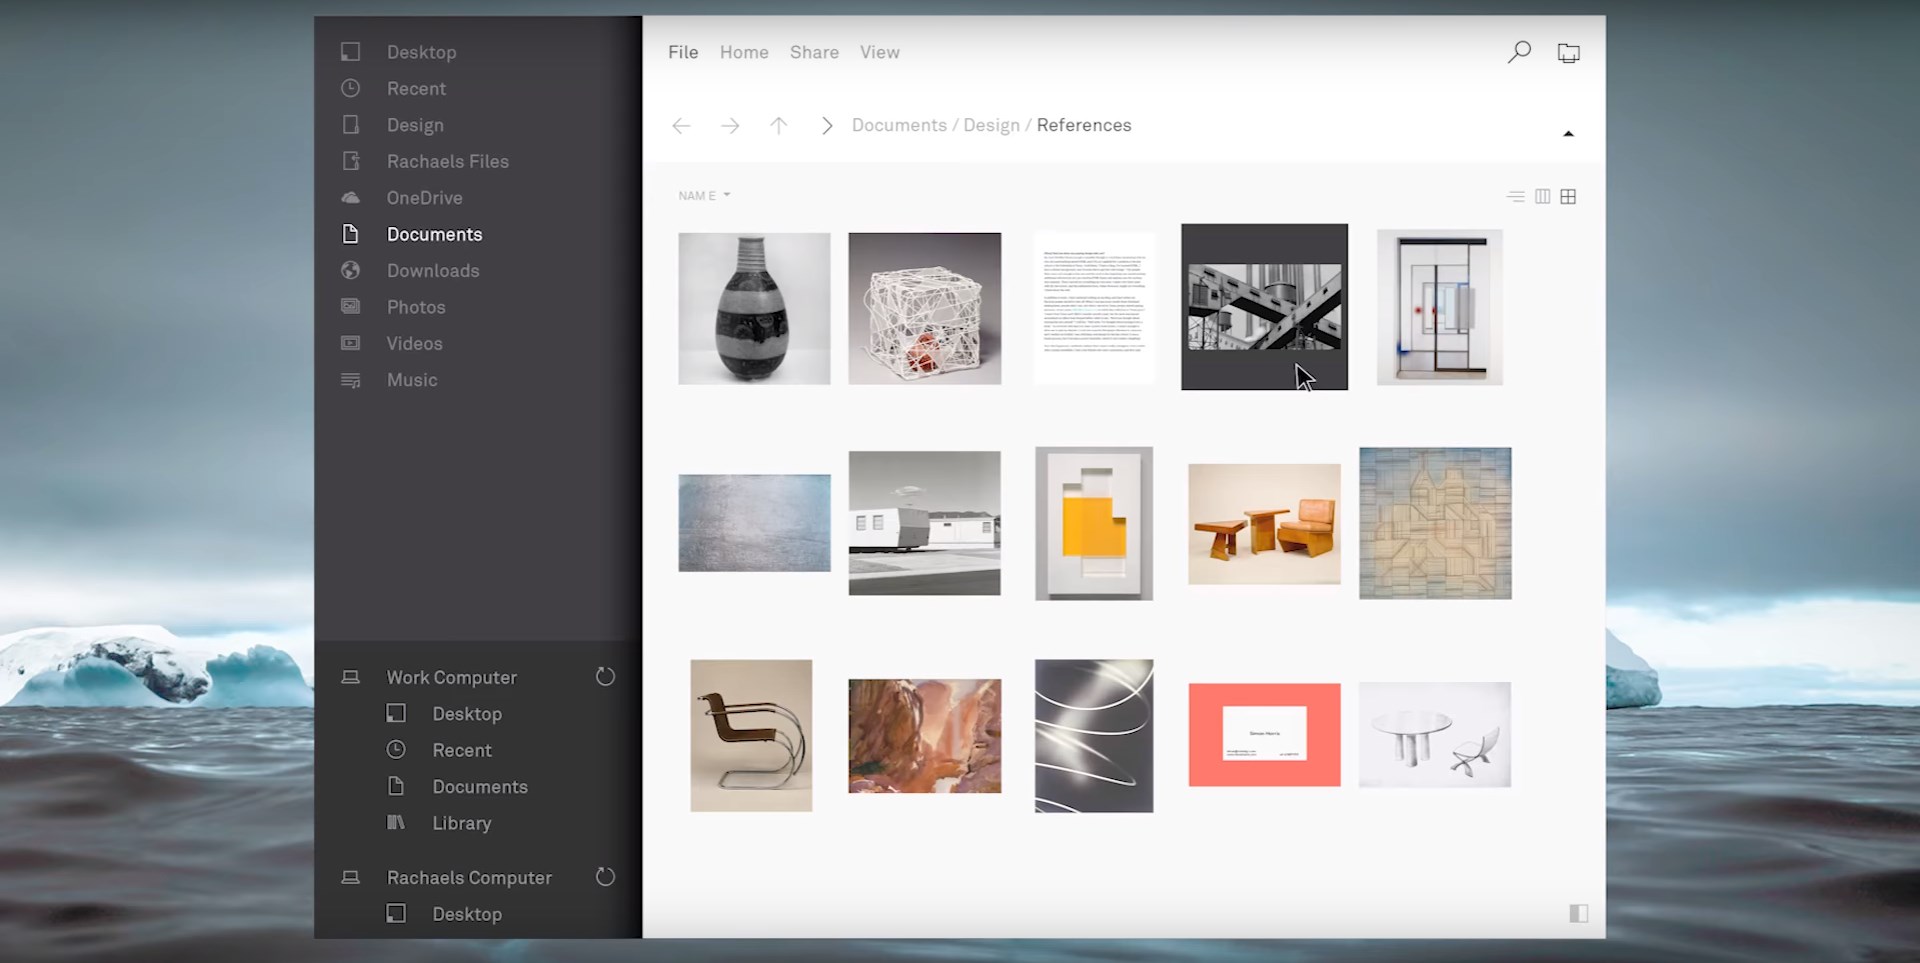Expand the breadcrumb path chevron
The image size is (1920, 963).
pyautogui.click(x=826, y=126)
